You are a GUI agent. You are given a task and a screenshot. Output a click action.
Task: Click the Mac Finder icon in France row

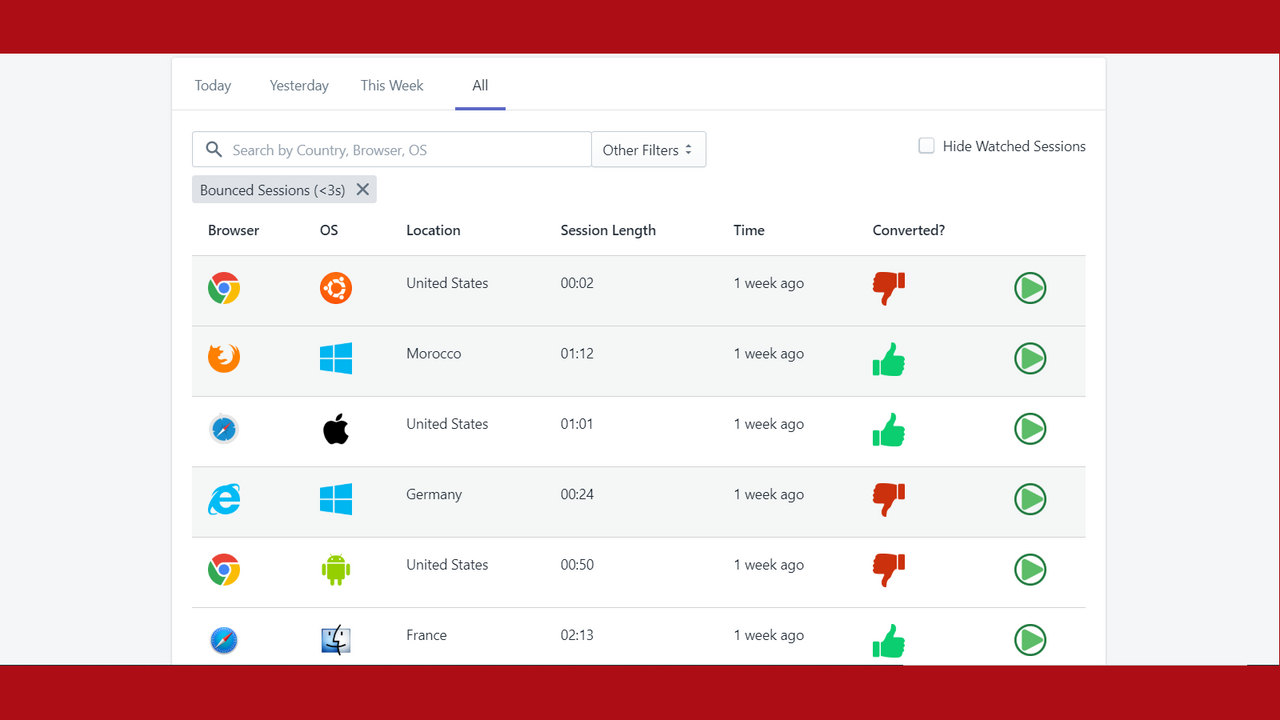[336, 640]
